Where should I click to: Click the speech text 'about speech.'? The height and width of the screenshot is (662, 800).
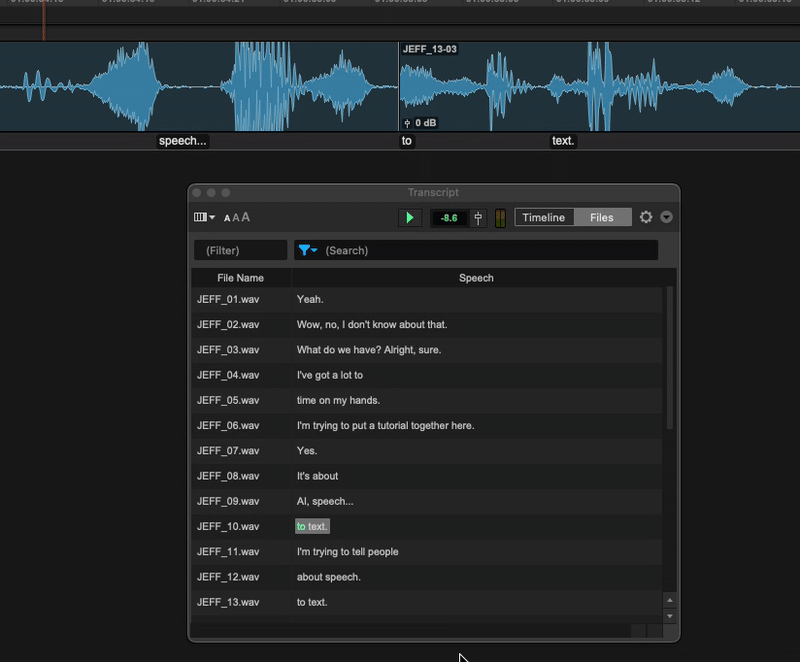[x=329, y=577]
